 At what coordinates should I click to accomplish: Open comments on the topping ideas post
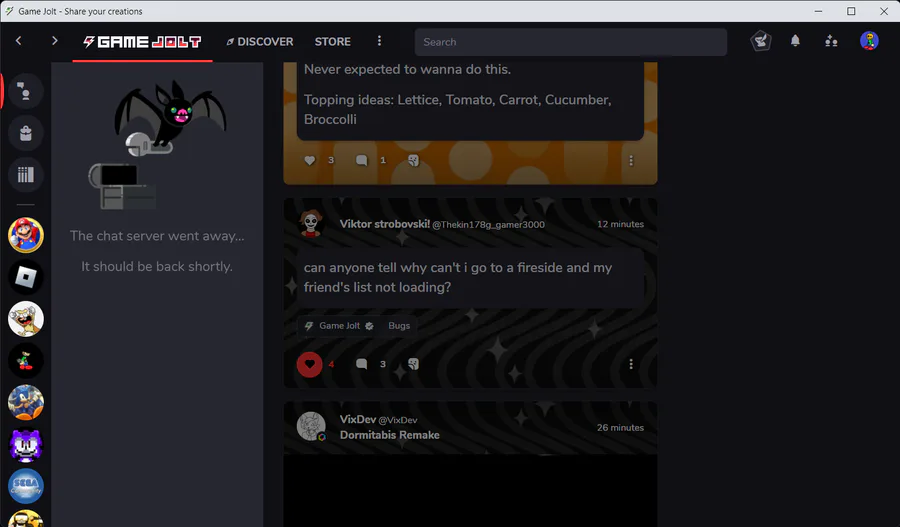click(362, 160)
